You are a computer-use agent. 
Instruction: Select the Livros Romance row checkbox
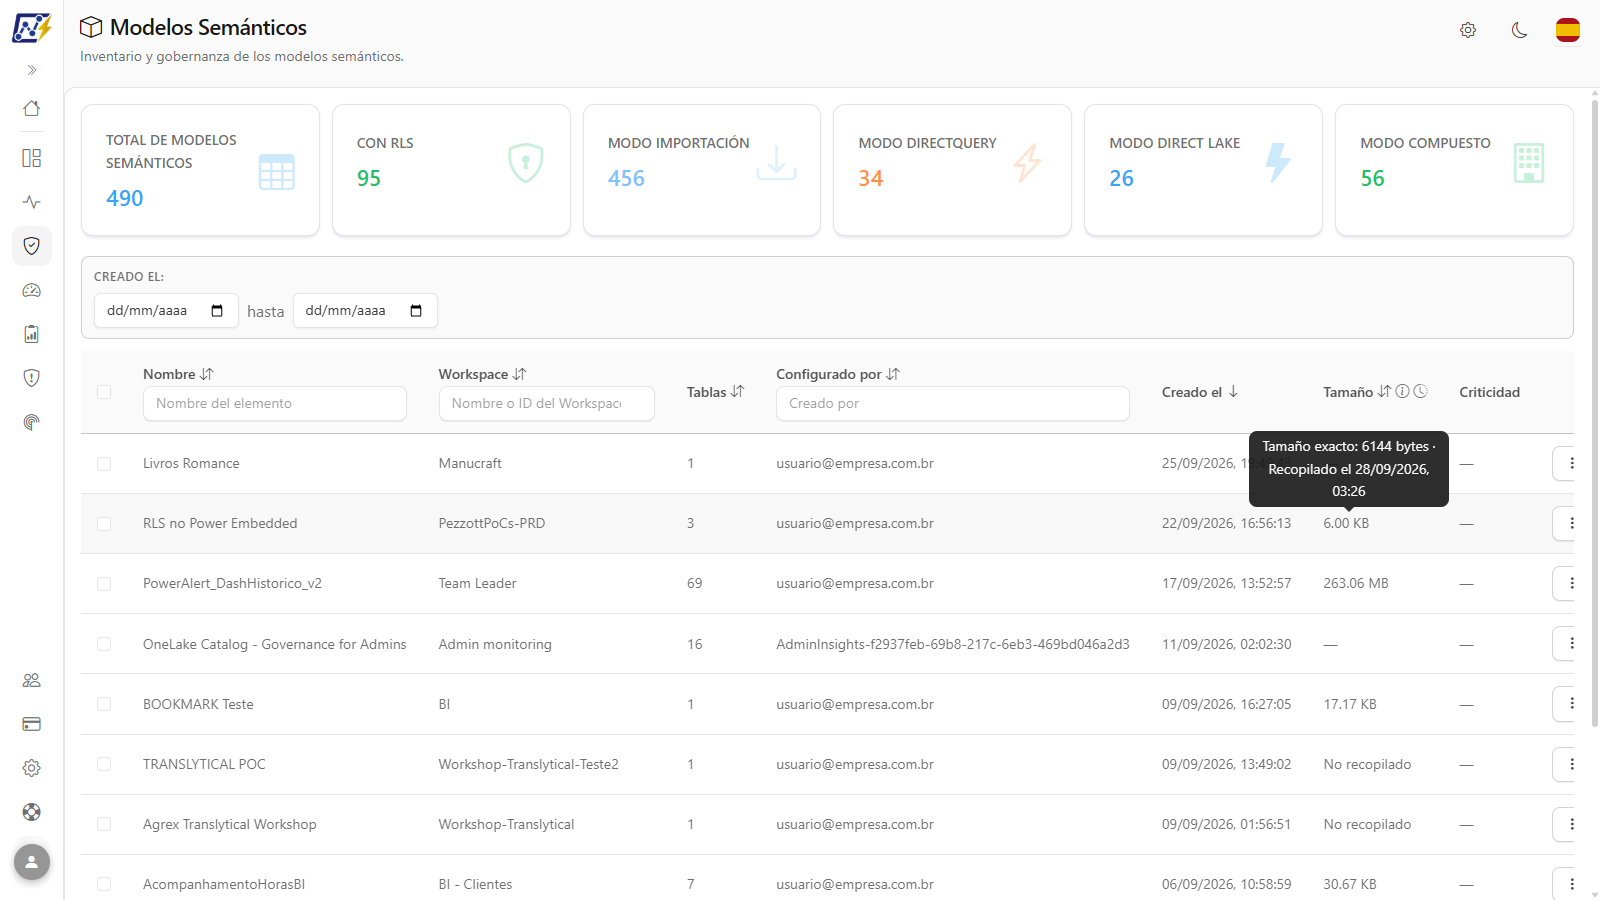tap(104, 464)
